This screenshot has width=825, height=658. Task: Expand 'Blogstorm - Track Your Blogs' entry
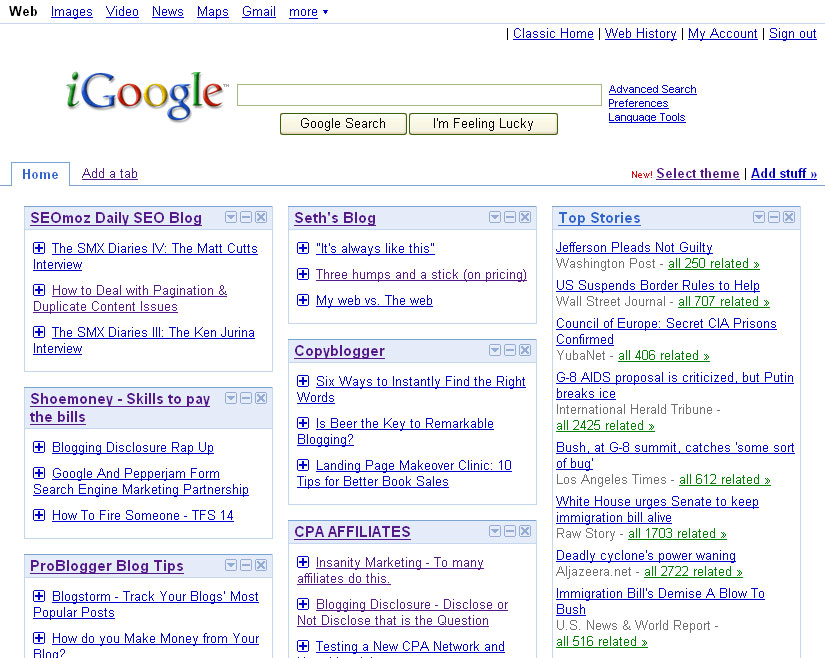(39, 596)
